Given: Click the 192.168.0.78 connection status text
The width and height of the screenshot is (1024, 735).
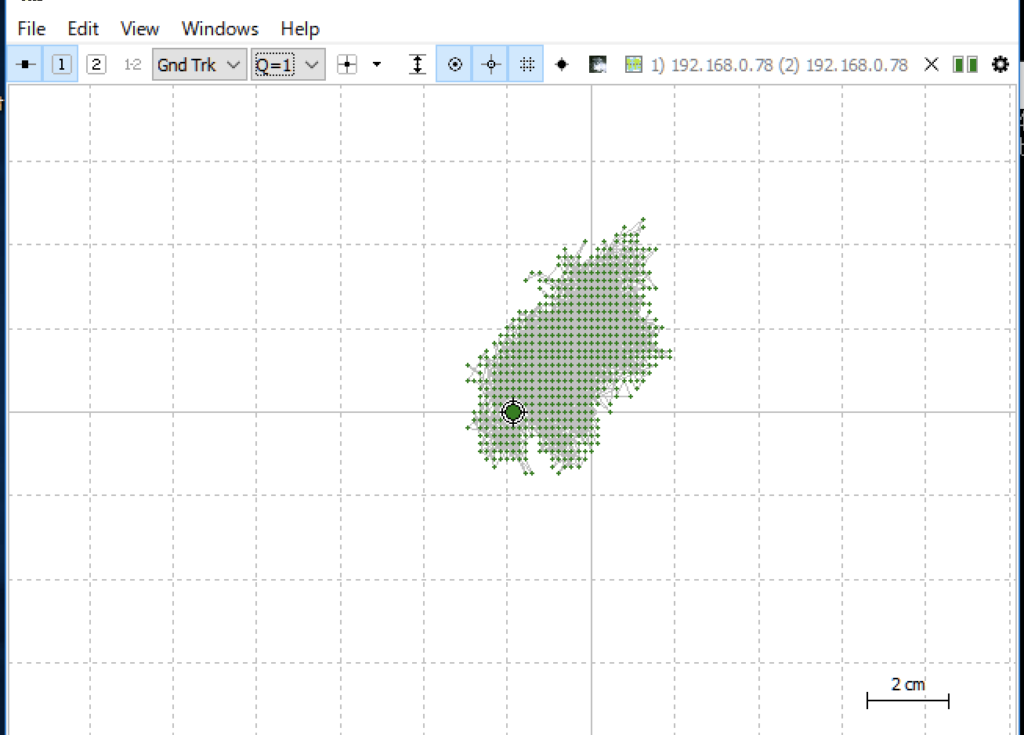Looking at the screenshot, I should click(778, 65).
